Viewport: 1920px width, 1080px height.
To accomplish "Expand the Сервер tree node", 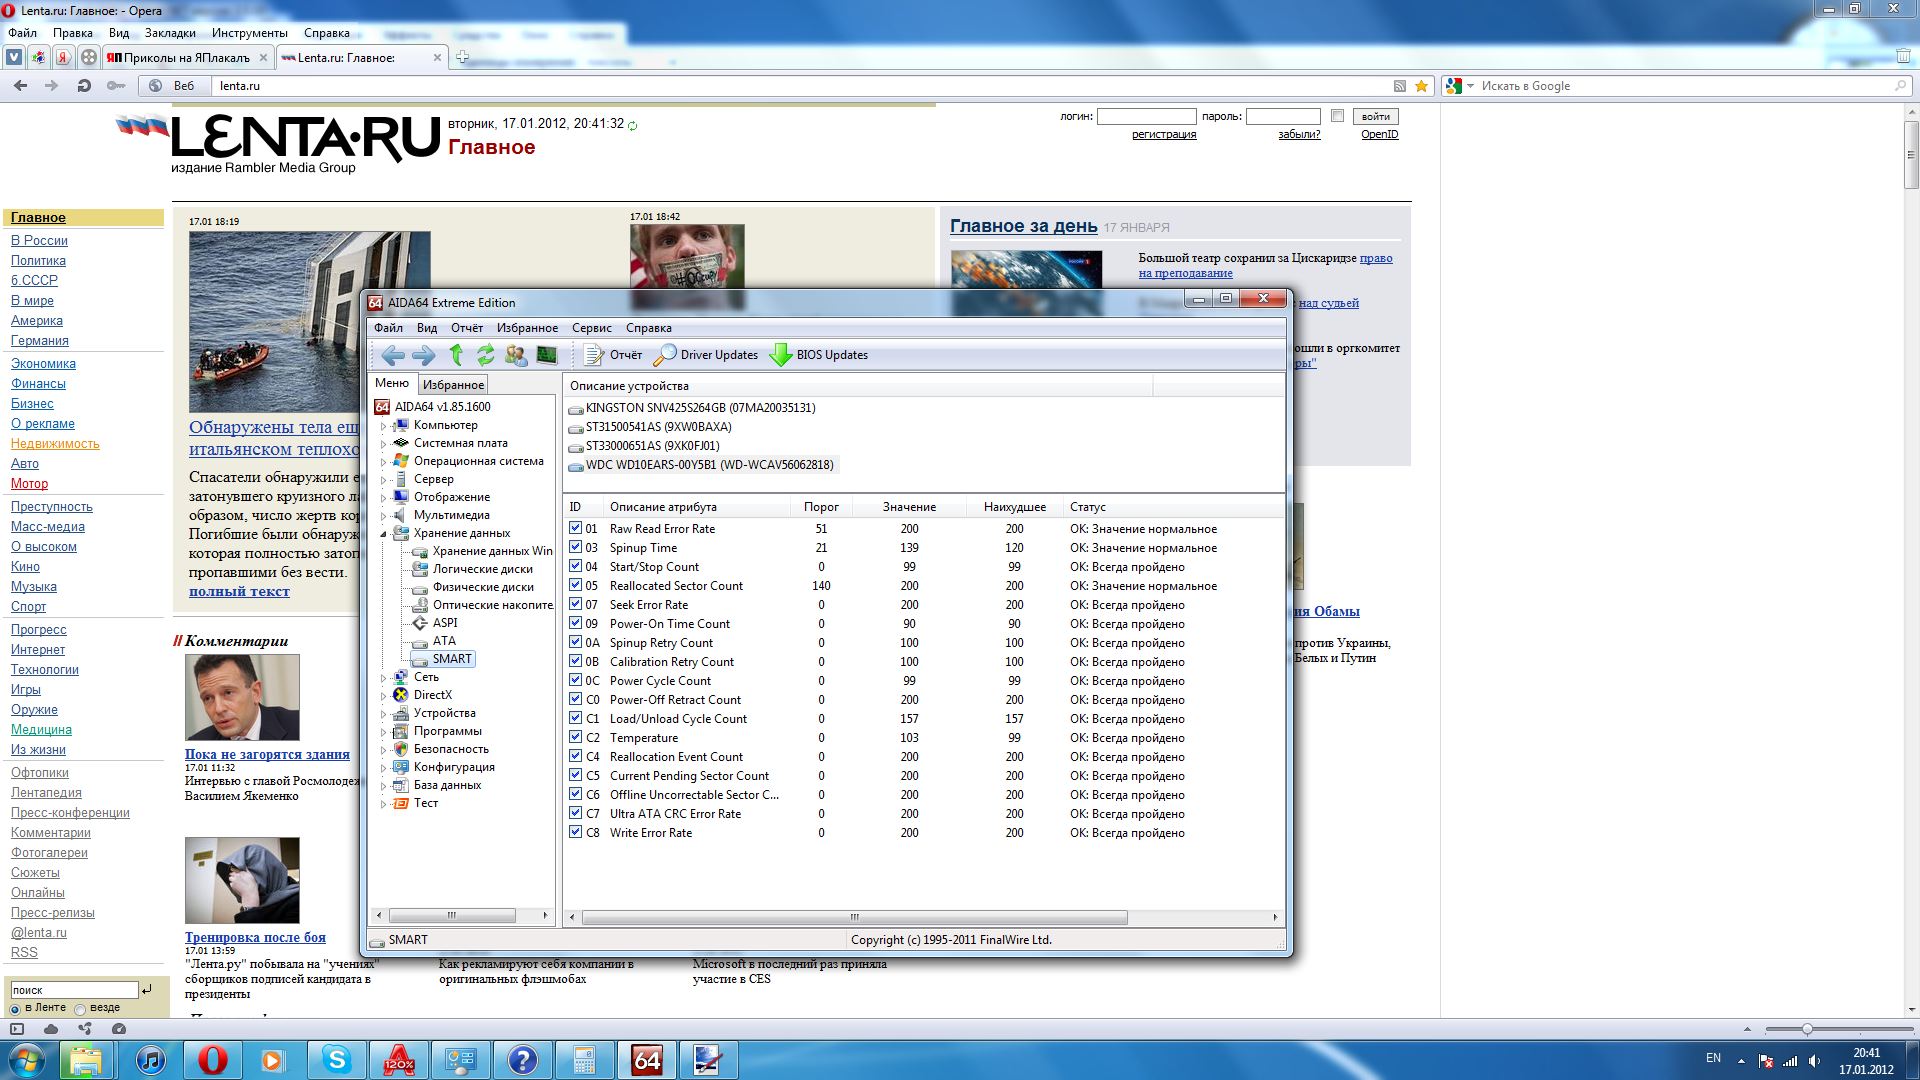I will tap(383, 480).
